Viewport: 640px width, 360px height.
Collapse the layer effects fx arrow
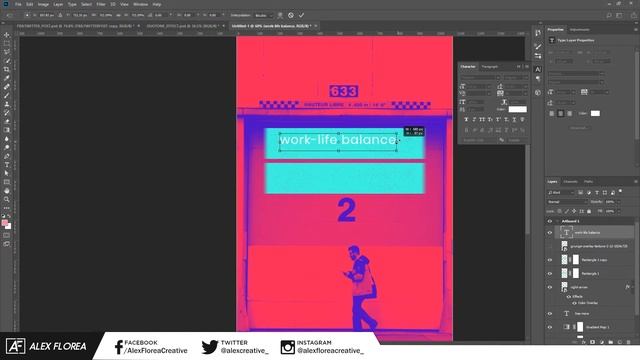coord(633,287)
